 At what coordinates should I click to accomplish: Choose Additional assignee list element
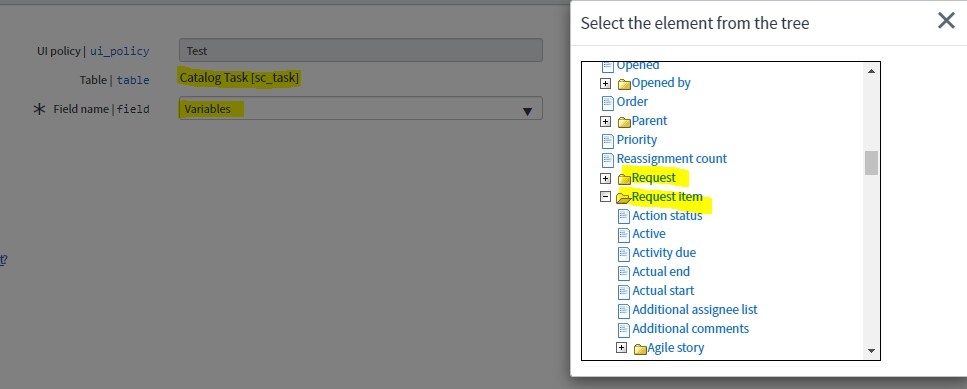pos(695,309)
